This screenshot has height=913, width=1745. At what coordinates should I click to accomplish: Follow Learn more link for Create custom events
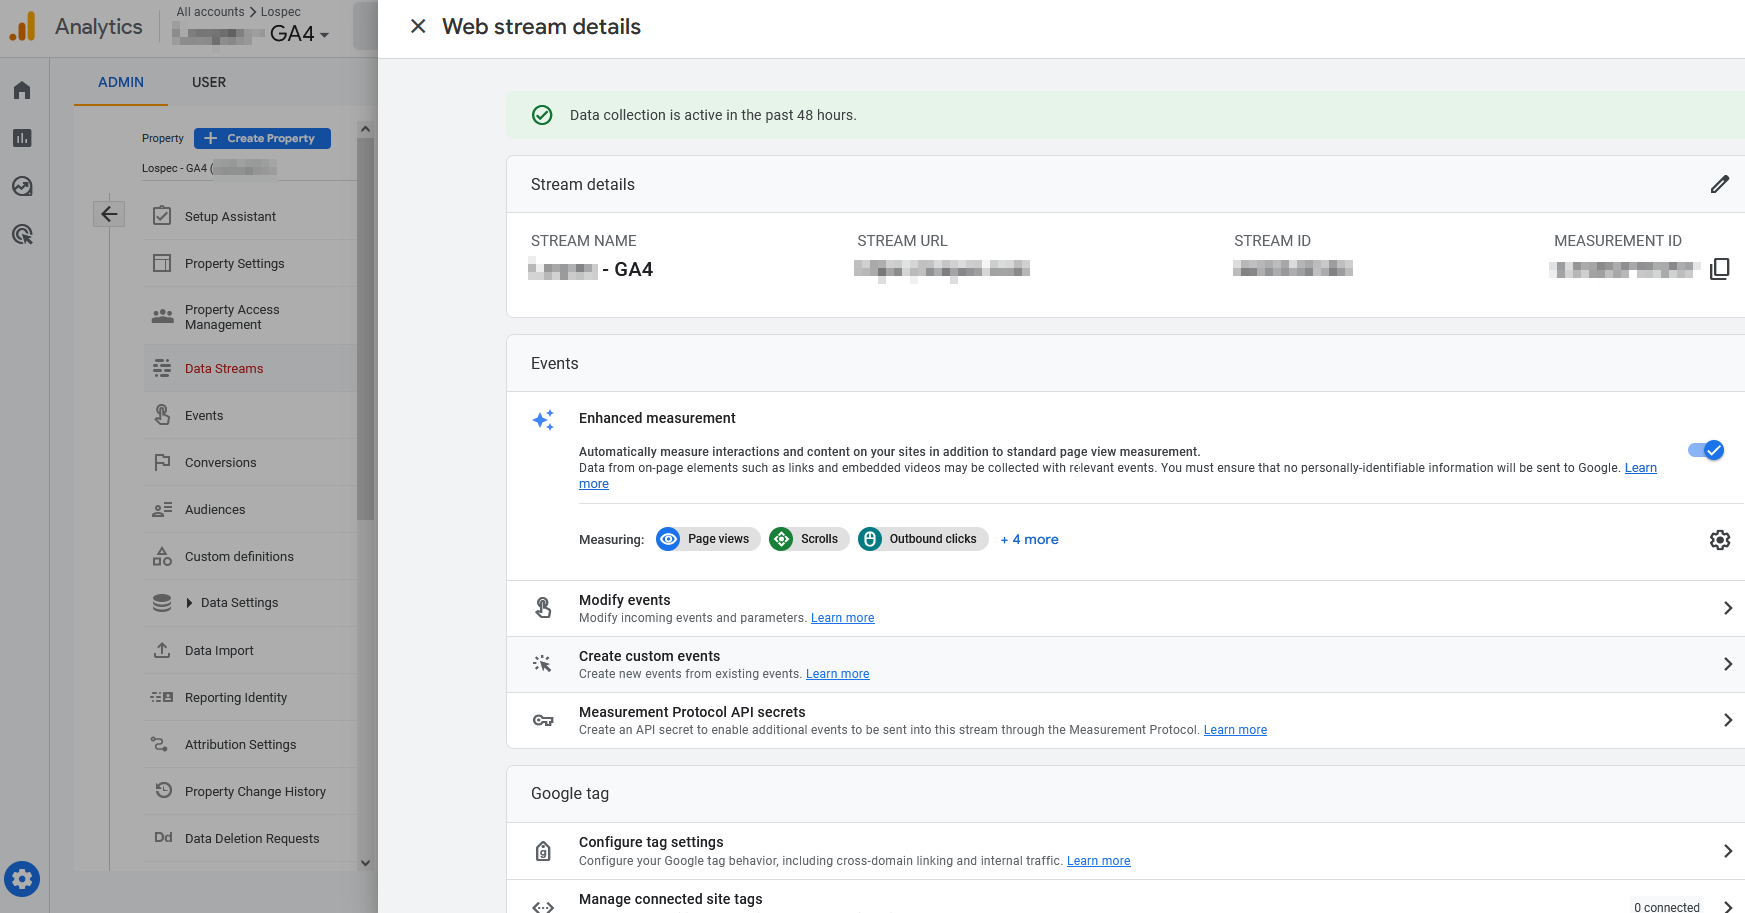click(x=837, y=674)
